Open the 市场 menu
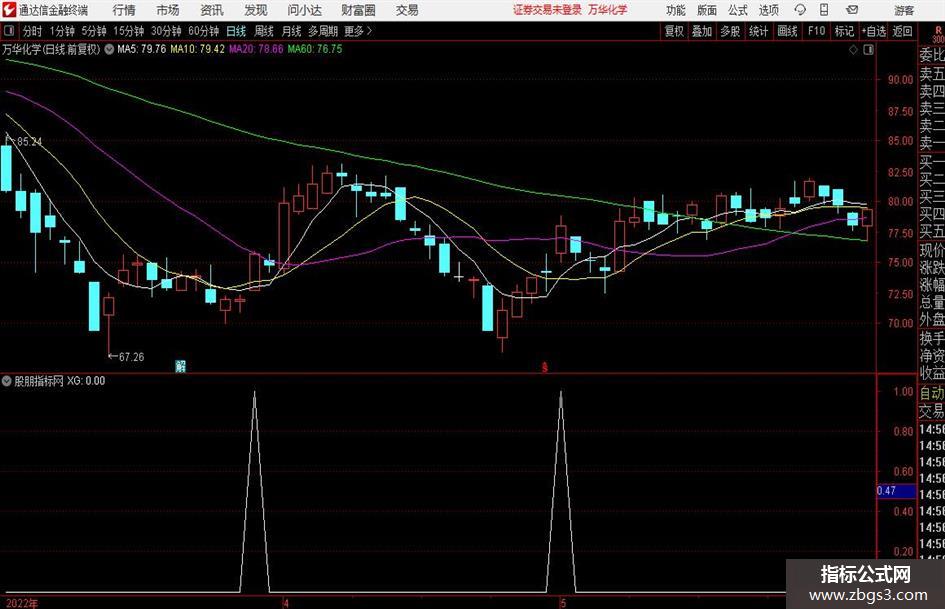Image resolution: width=945 pixels, height=609 pixels. (x=168, y=10)
